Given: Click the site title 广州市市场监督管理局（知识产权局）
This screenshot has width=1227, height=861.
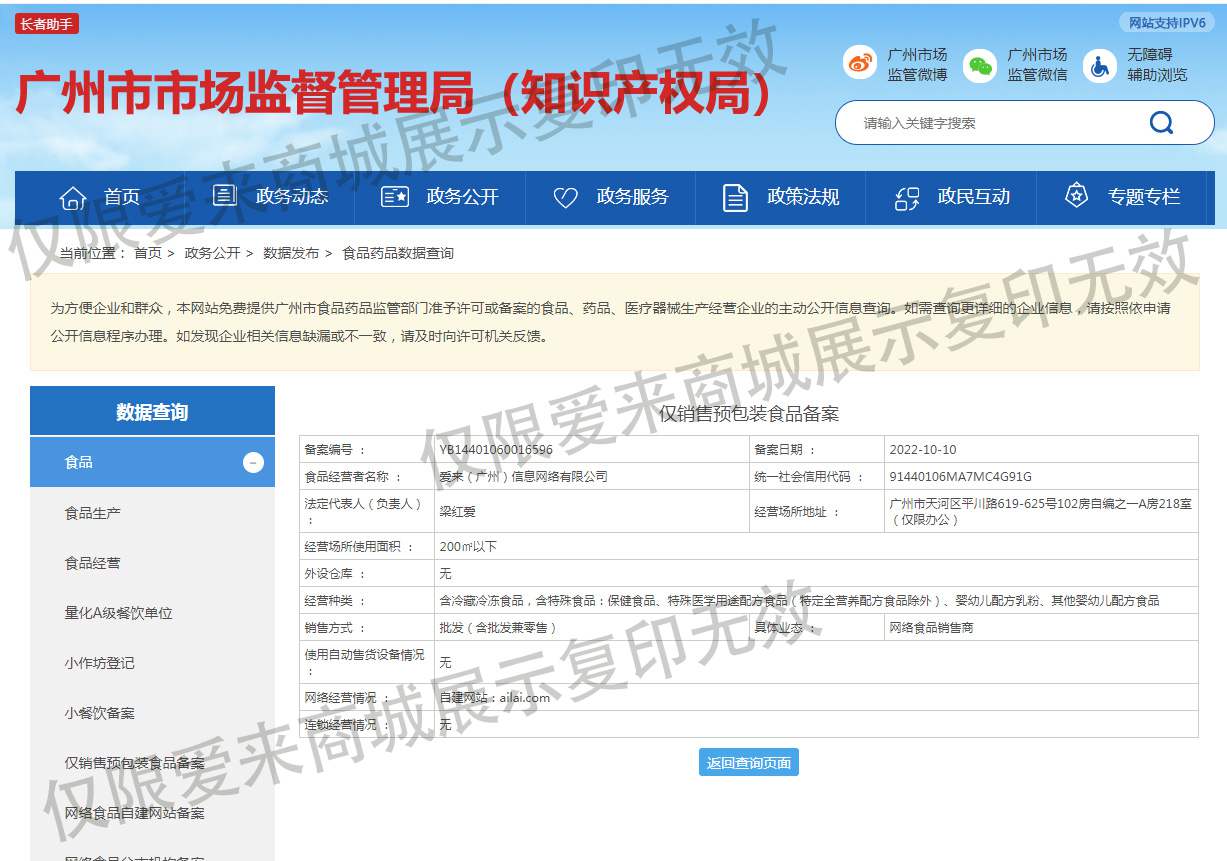Looking at the screenshot, I should click(397, 94).
